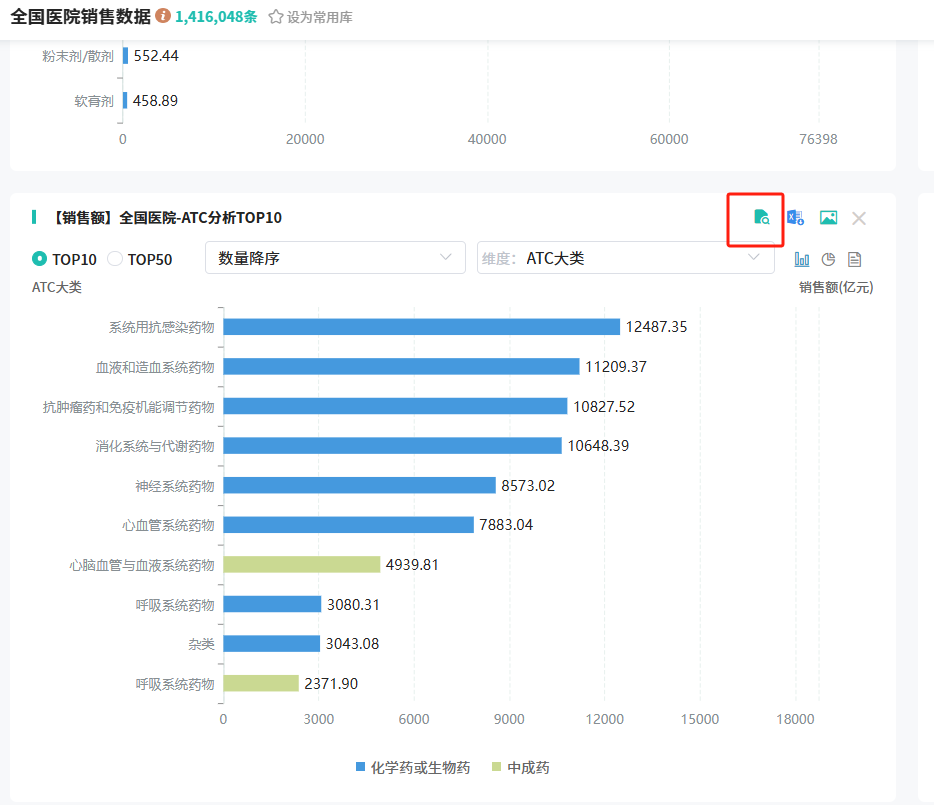The image size is (934, 805).
Task: Click the 1,416,048条 record count link
Action: tap(216, 17)
